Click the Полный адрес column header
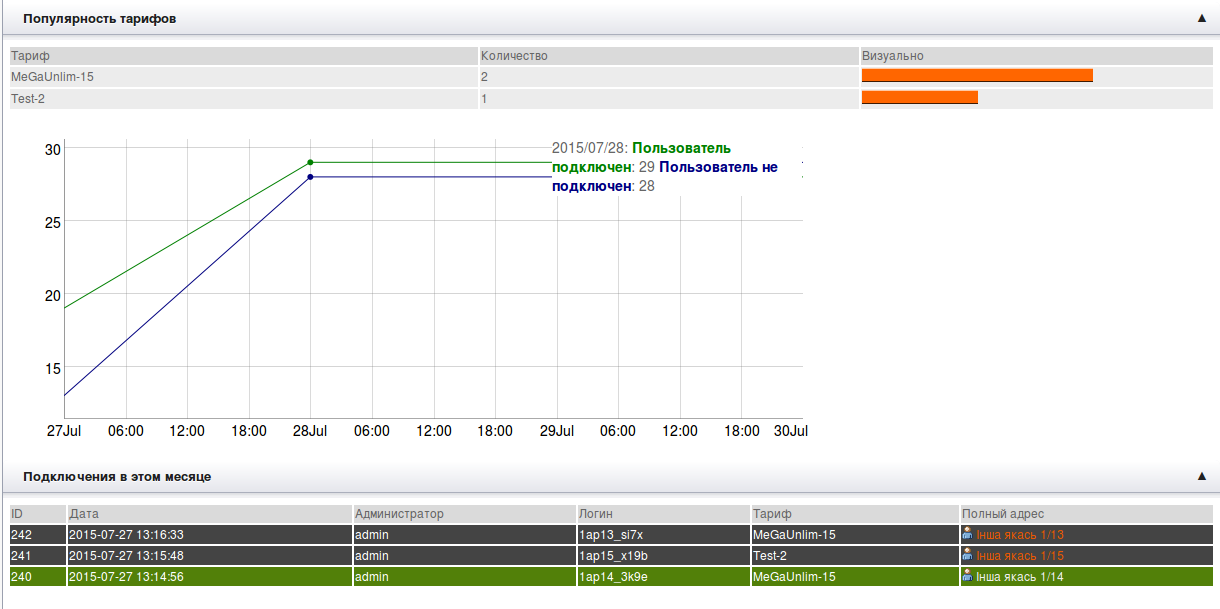Image resolution: width=1220 pixels, height=609 pixels. [x=1003, y=514]
